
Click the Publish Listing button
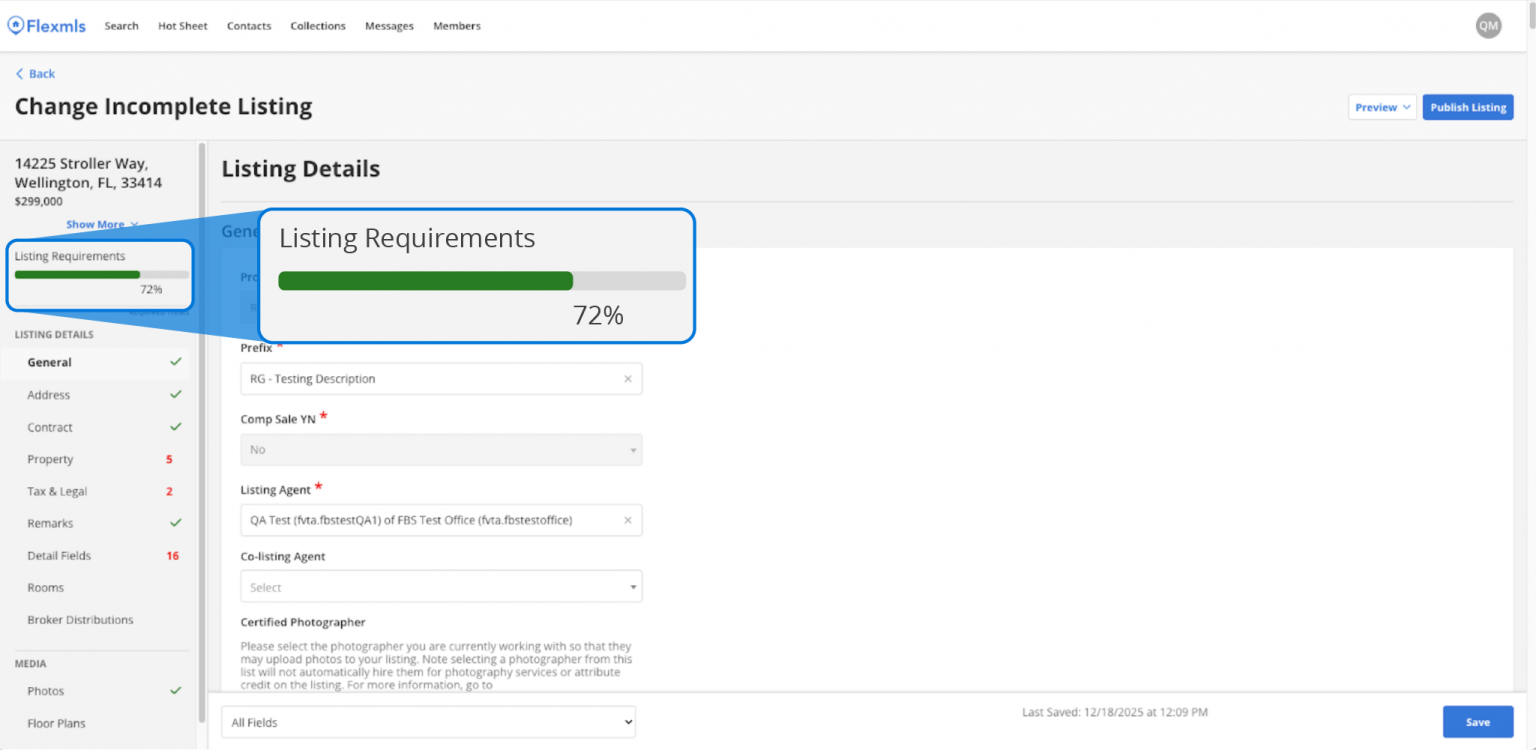(x=1468, y=107)
